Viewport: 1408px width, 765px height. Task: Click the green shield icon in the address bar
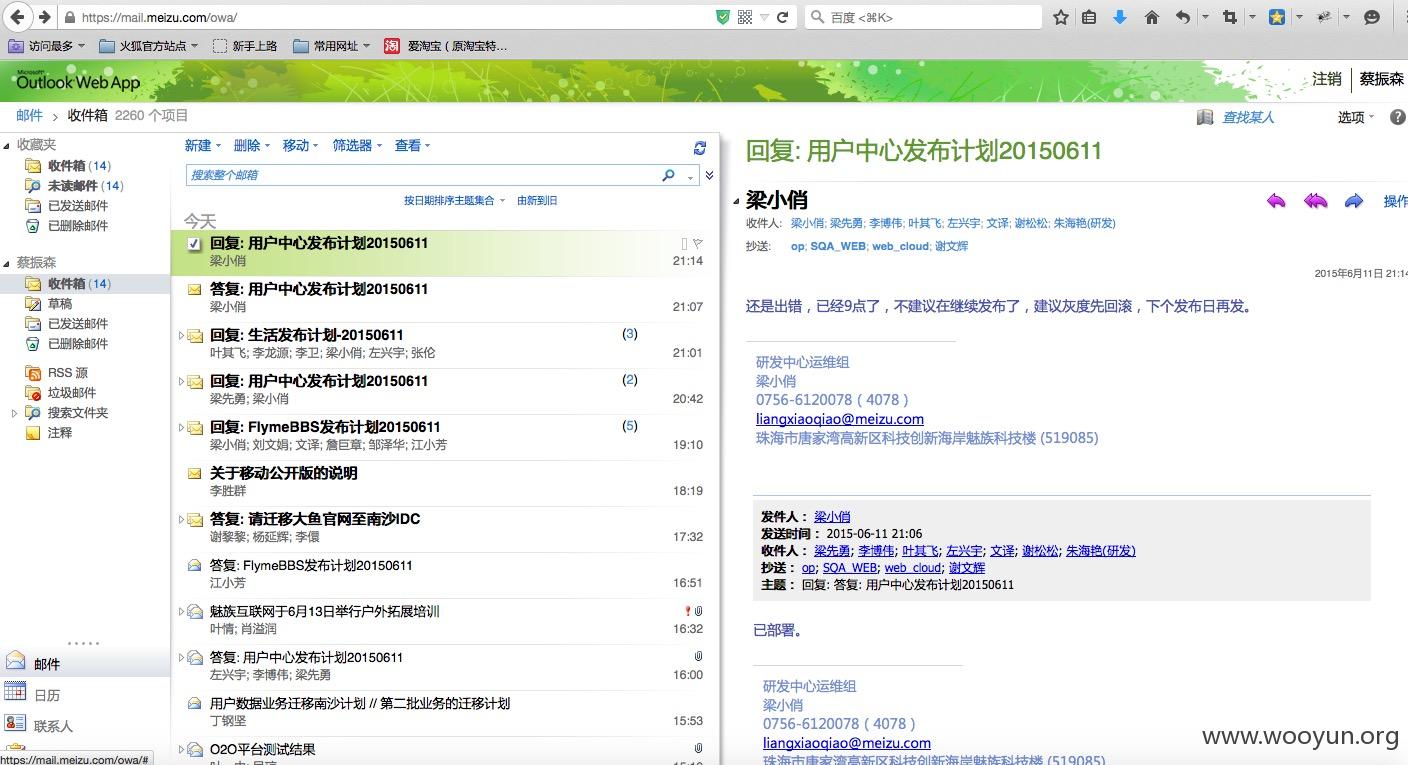[723, 17]
